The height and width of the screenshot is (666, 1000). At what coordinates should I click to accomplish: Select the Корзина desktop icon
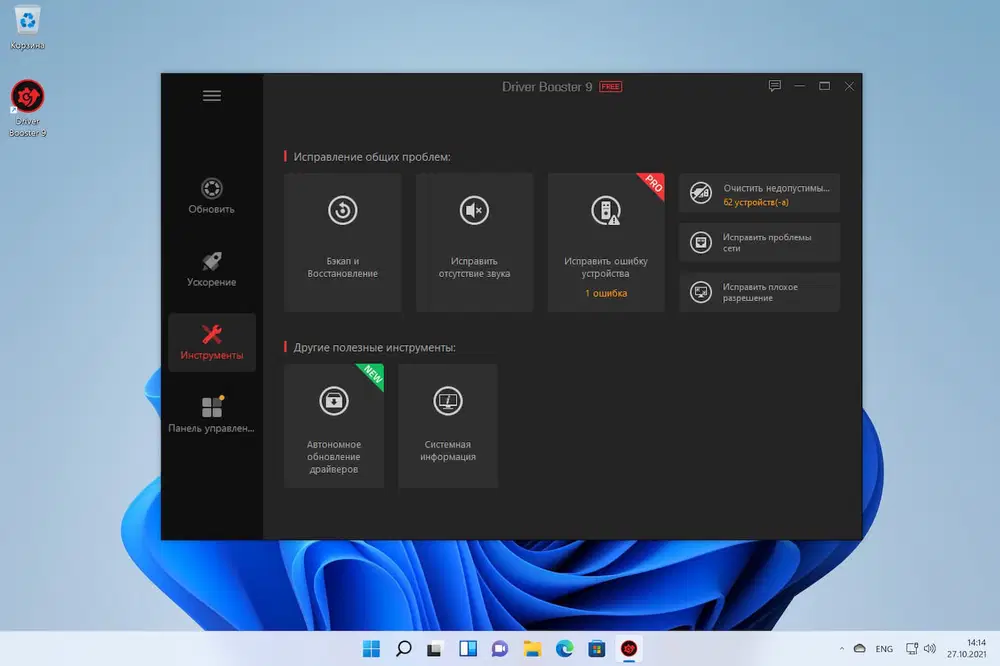(27, 28)
